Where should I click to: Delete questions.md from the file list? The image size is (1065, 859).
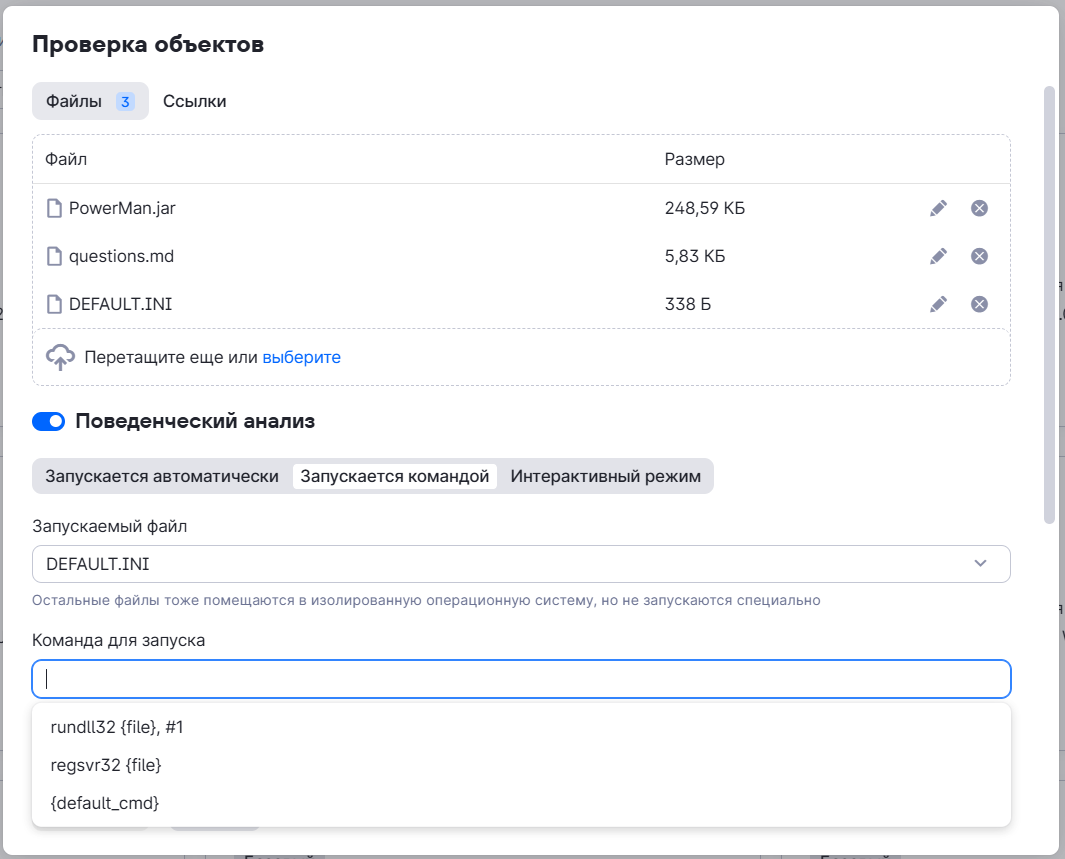(980, 256)
